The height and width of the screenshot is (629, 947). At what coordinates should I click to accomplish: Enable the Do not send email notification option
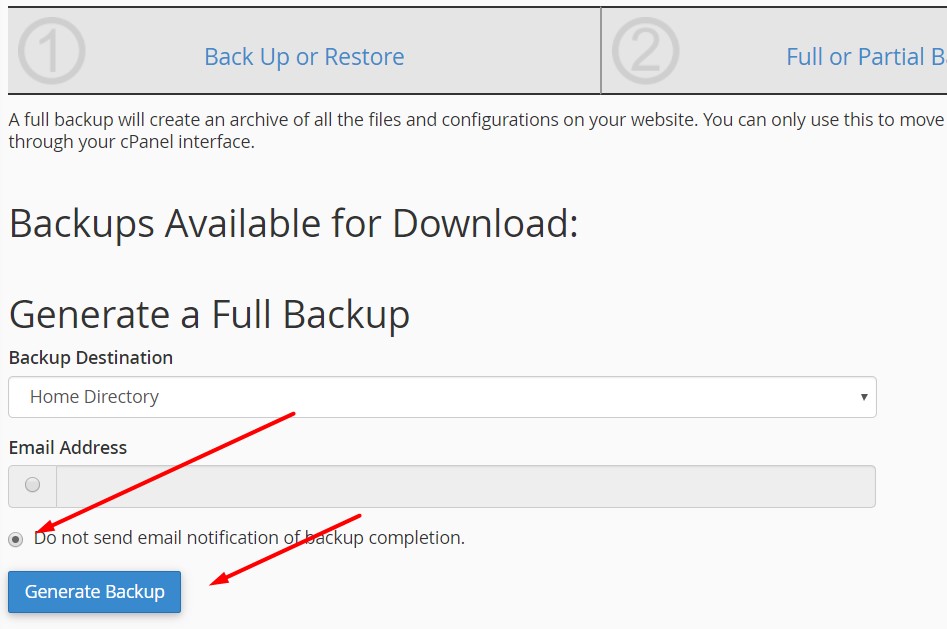16,538
